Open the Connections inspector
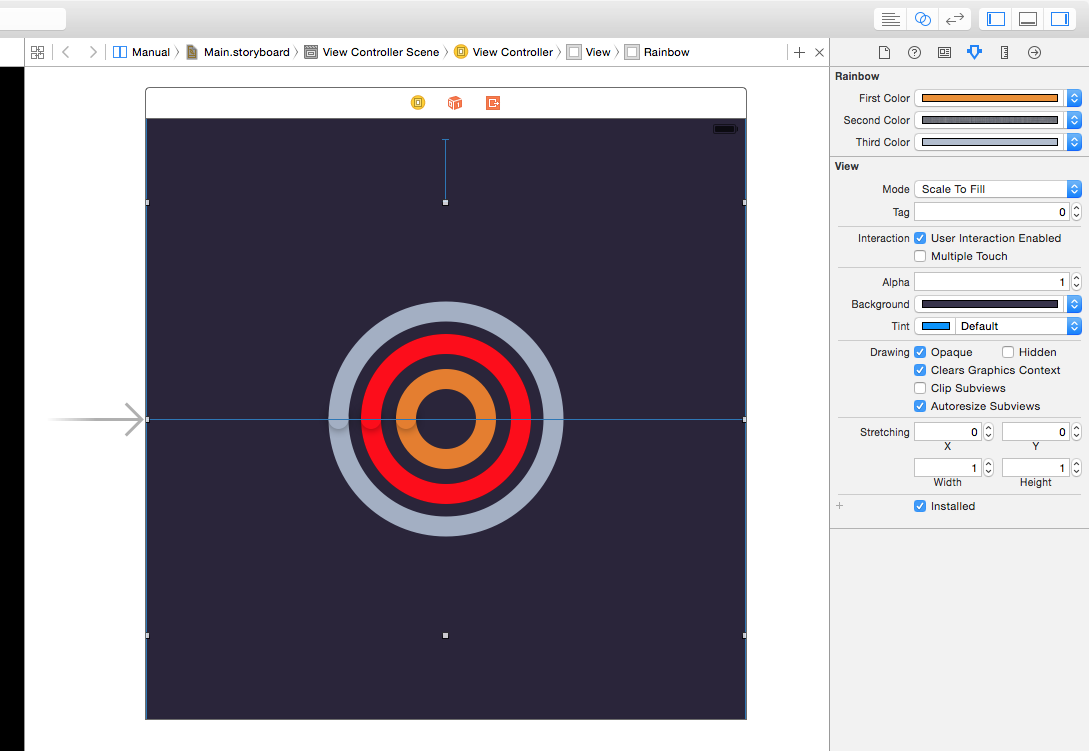This screenshot has width=1089, height=751. point(1034,52)
